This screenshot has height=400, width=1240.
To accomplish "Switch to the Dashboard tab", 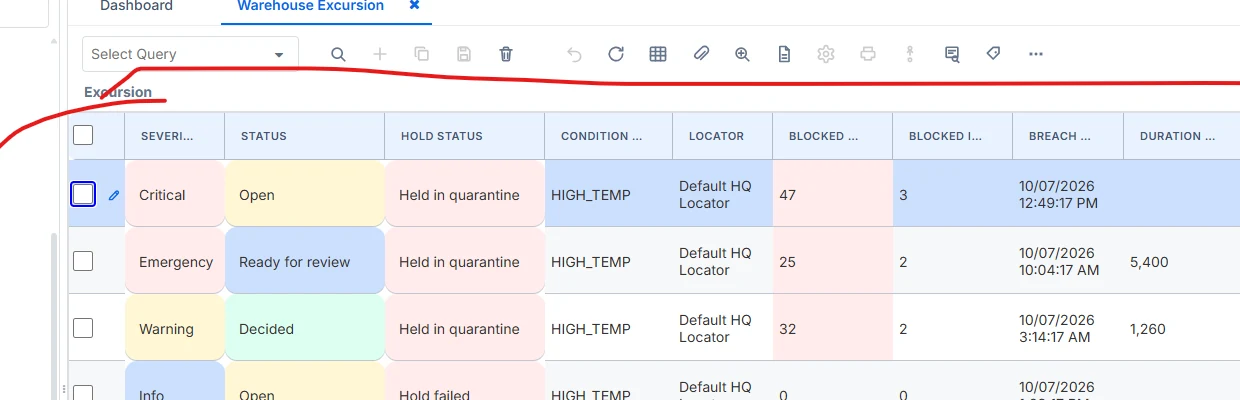I will 136,6.
